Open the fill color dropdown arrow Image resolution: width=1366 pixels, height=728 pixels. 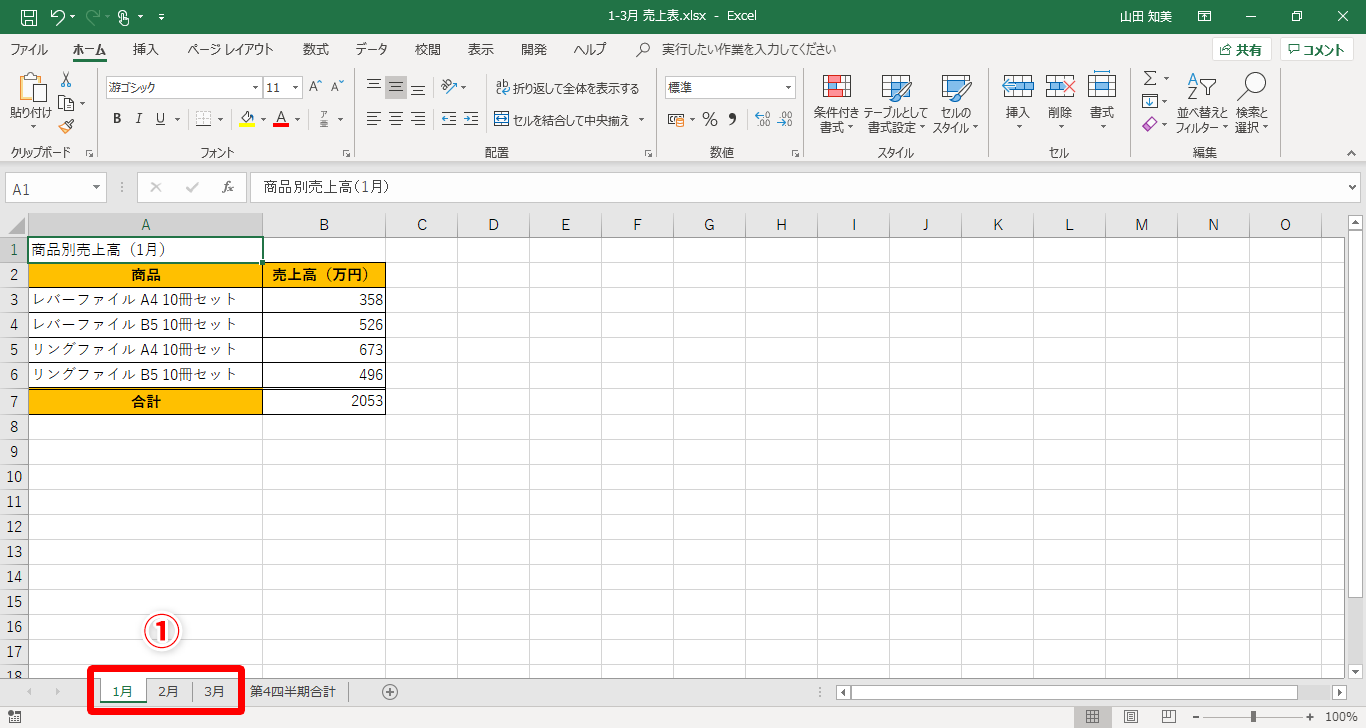pos(263,119)
